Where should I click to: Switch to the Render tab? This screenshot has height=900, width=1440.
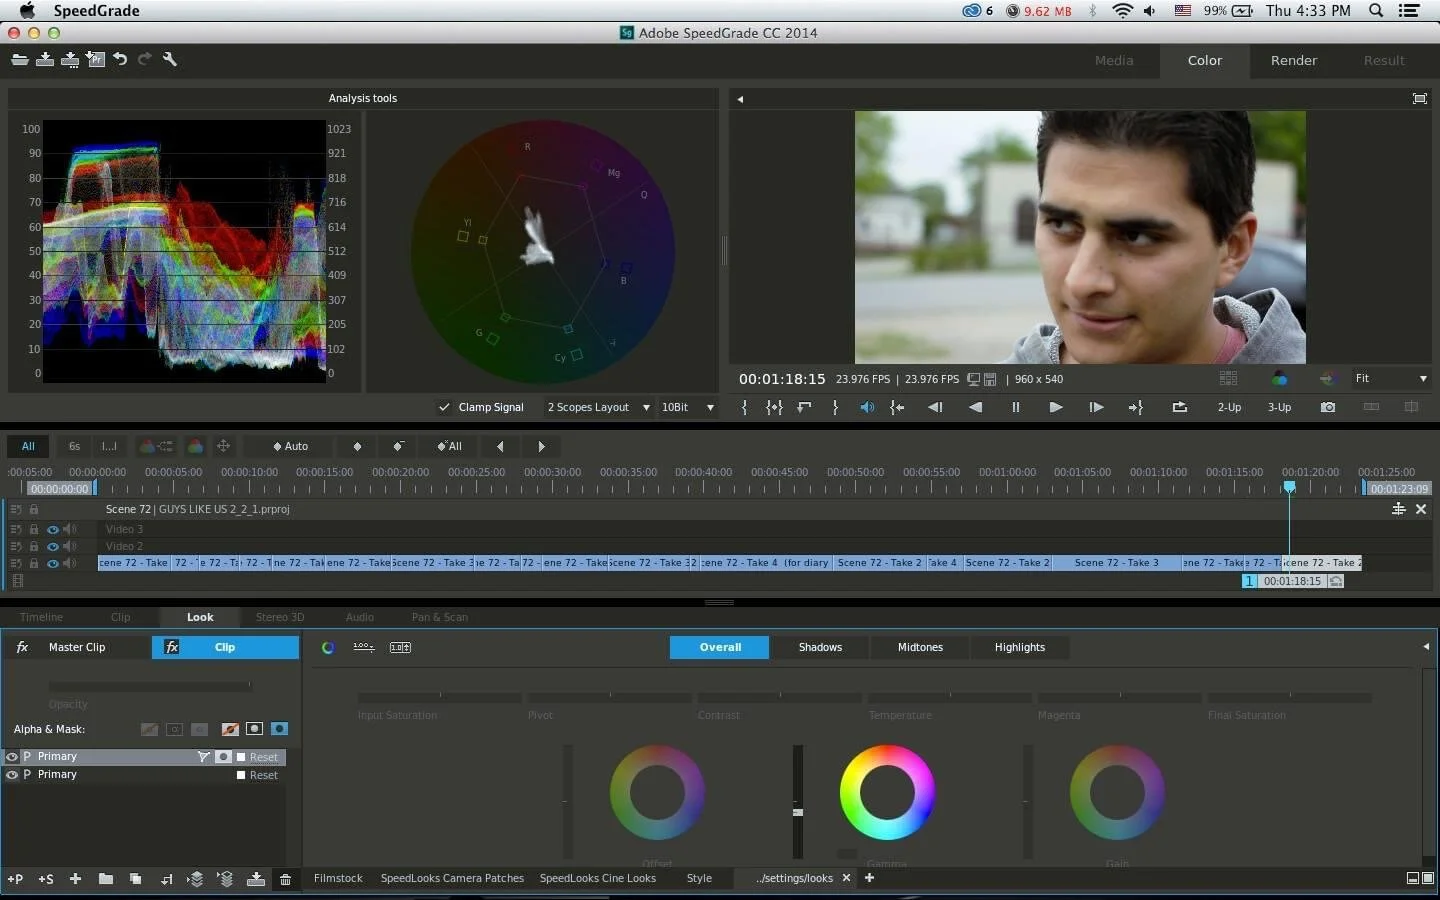(1293, 61)
